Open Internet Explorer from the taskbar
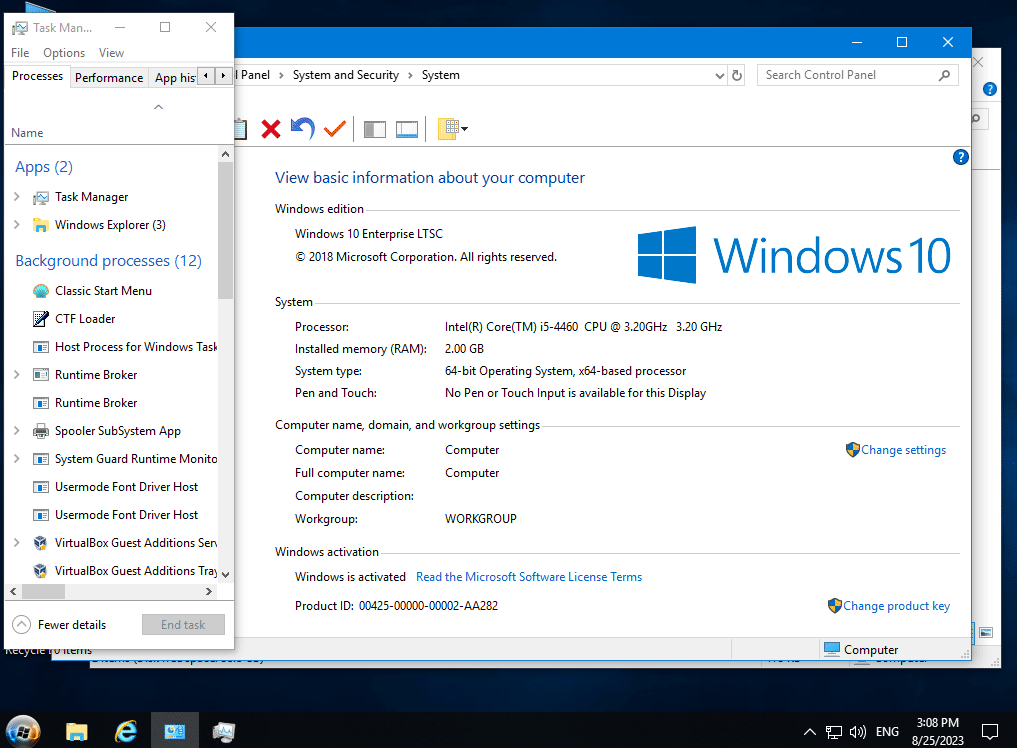The height and width of the screenshot is (748, 1017). coord(126,732)
